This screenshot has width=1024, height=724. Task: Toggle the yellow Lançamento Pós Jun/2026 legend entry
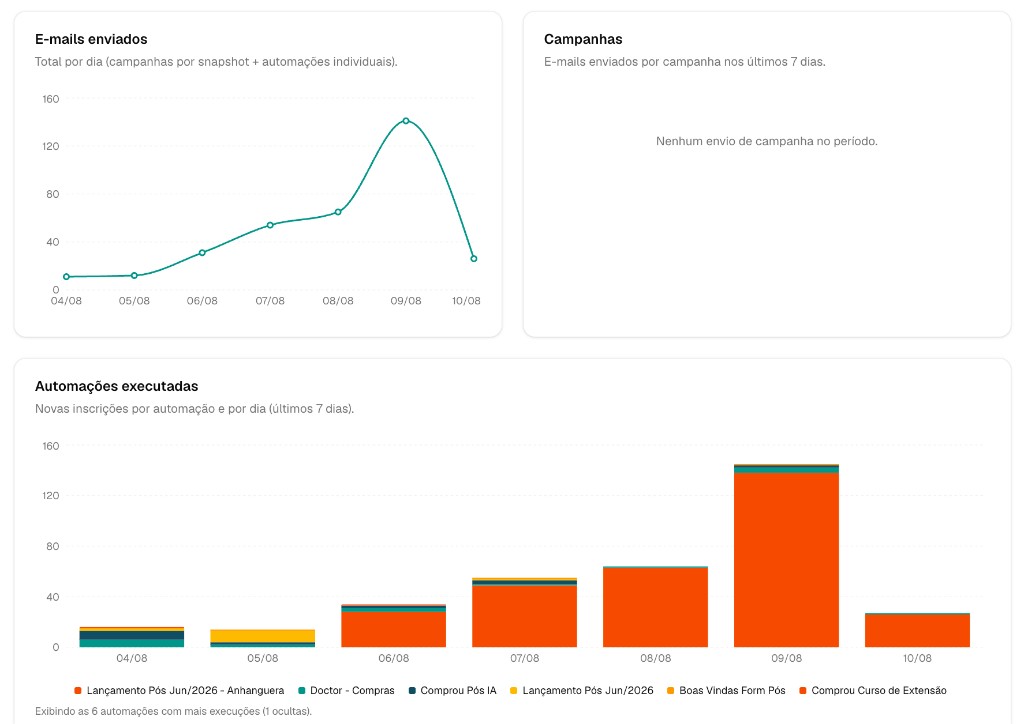[x=582, y=690]
